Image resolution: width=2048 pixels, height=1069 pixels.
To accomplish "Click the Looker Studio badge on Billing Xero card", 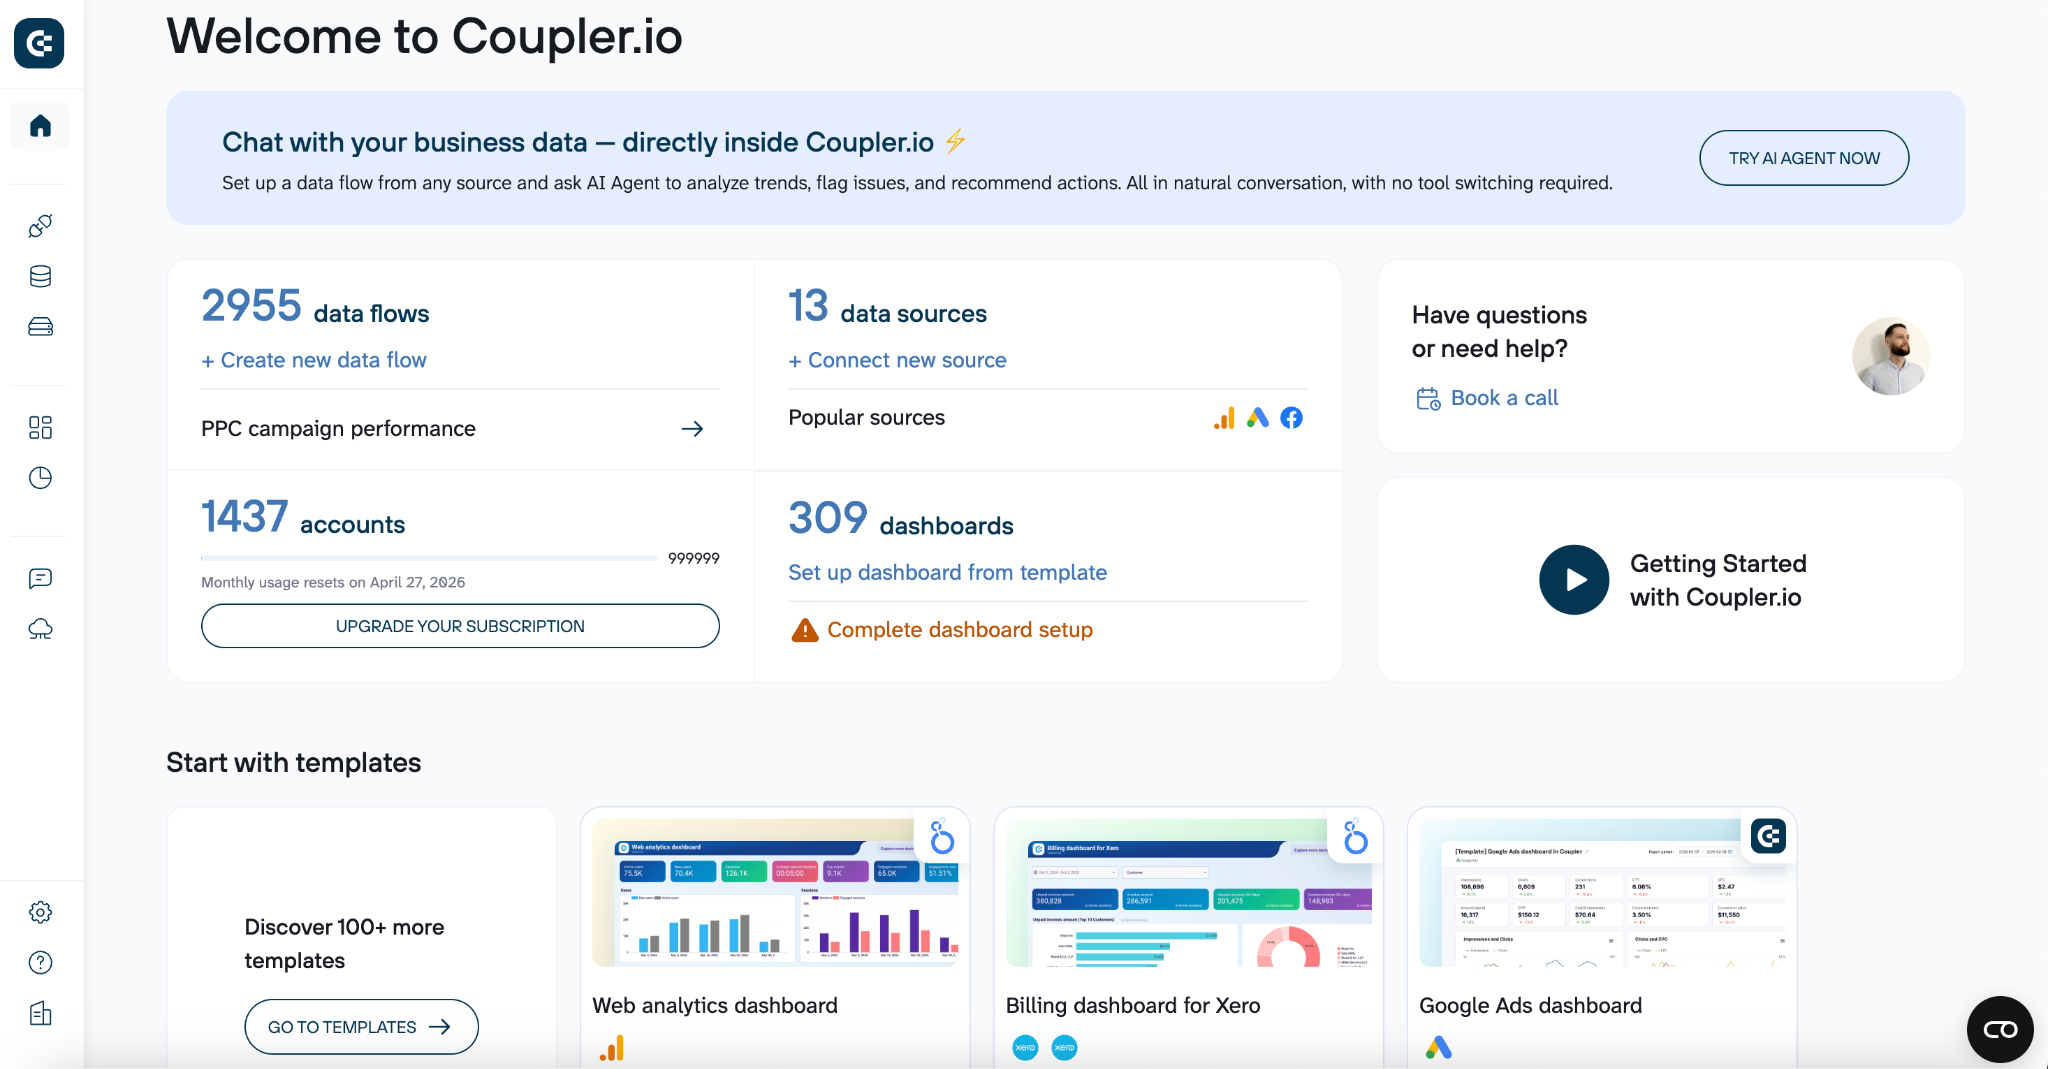I will (x=1356, y=837).
